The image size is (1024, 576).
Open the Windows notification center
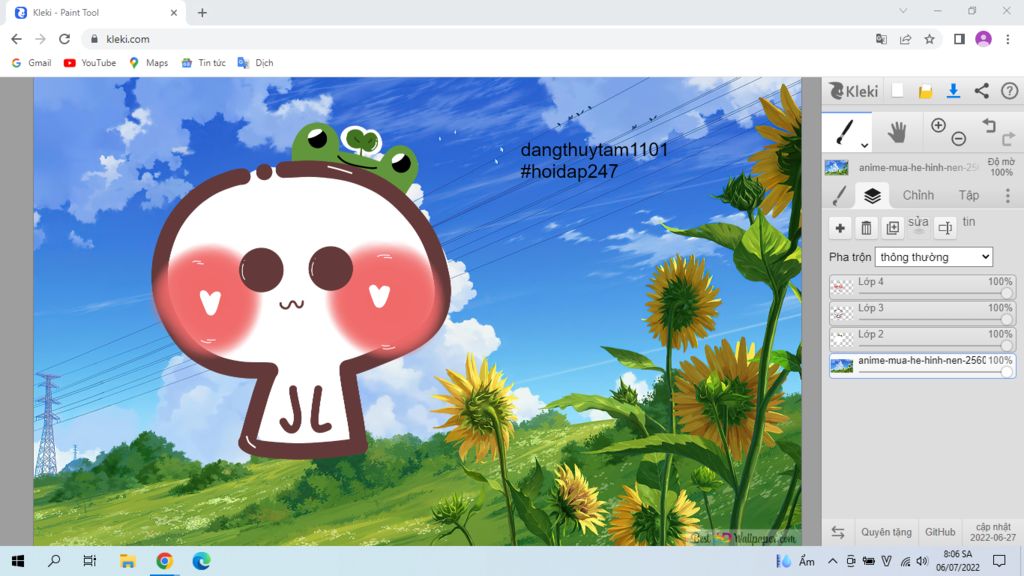pyautogui.click(x=999, y=561)
